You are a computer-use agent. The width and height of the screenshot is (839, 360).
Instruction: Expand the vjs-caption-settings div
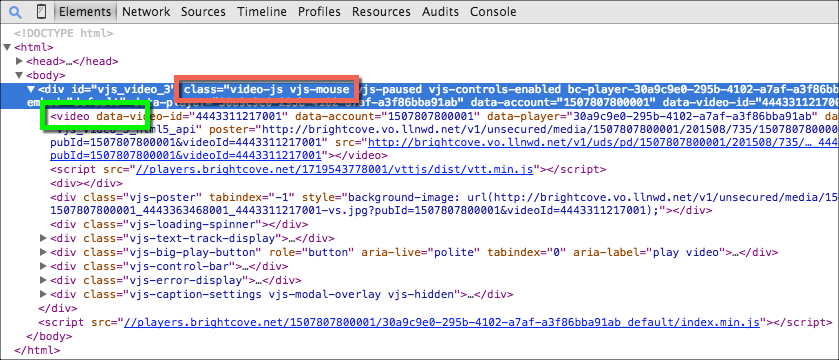click(44, 294)
